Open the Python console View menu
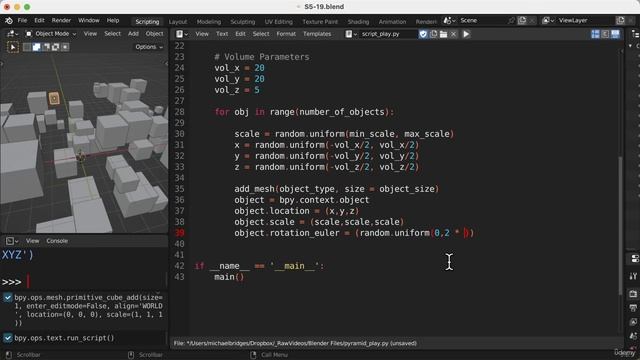The height and width of the screenshot is (360, 640). [33, 241]
